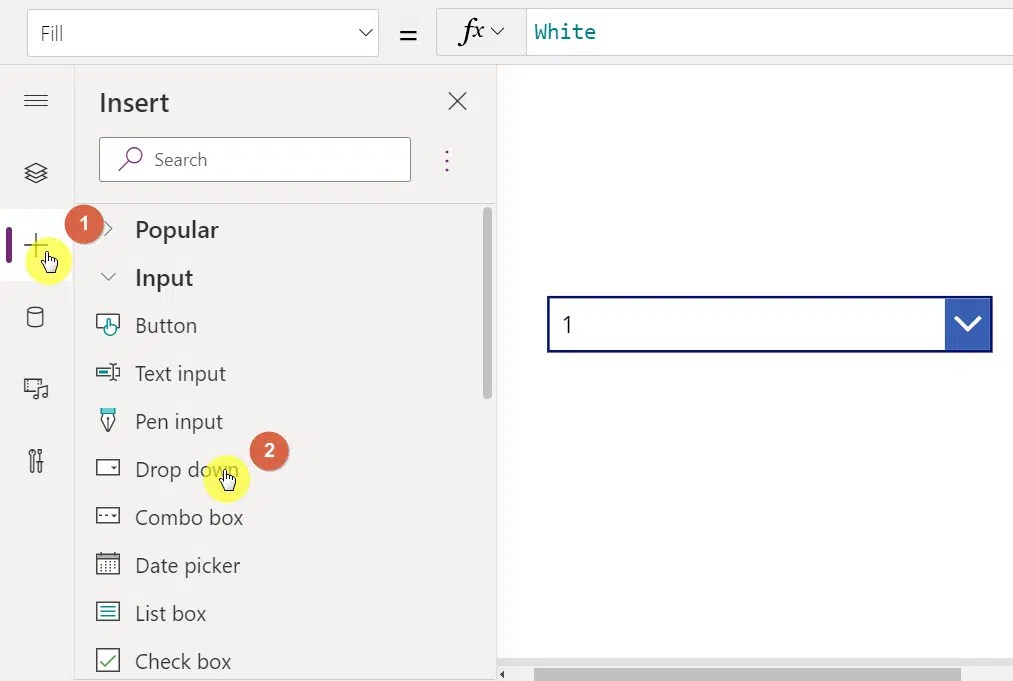This screenshot has width=1013, height=681.
Task: Insert a Check box control
Action: 182,661
